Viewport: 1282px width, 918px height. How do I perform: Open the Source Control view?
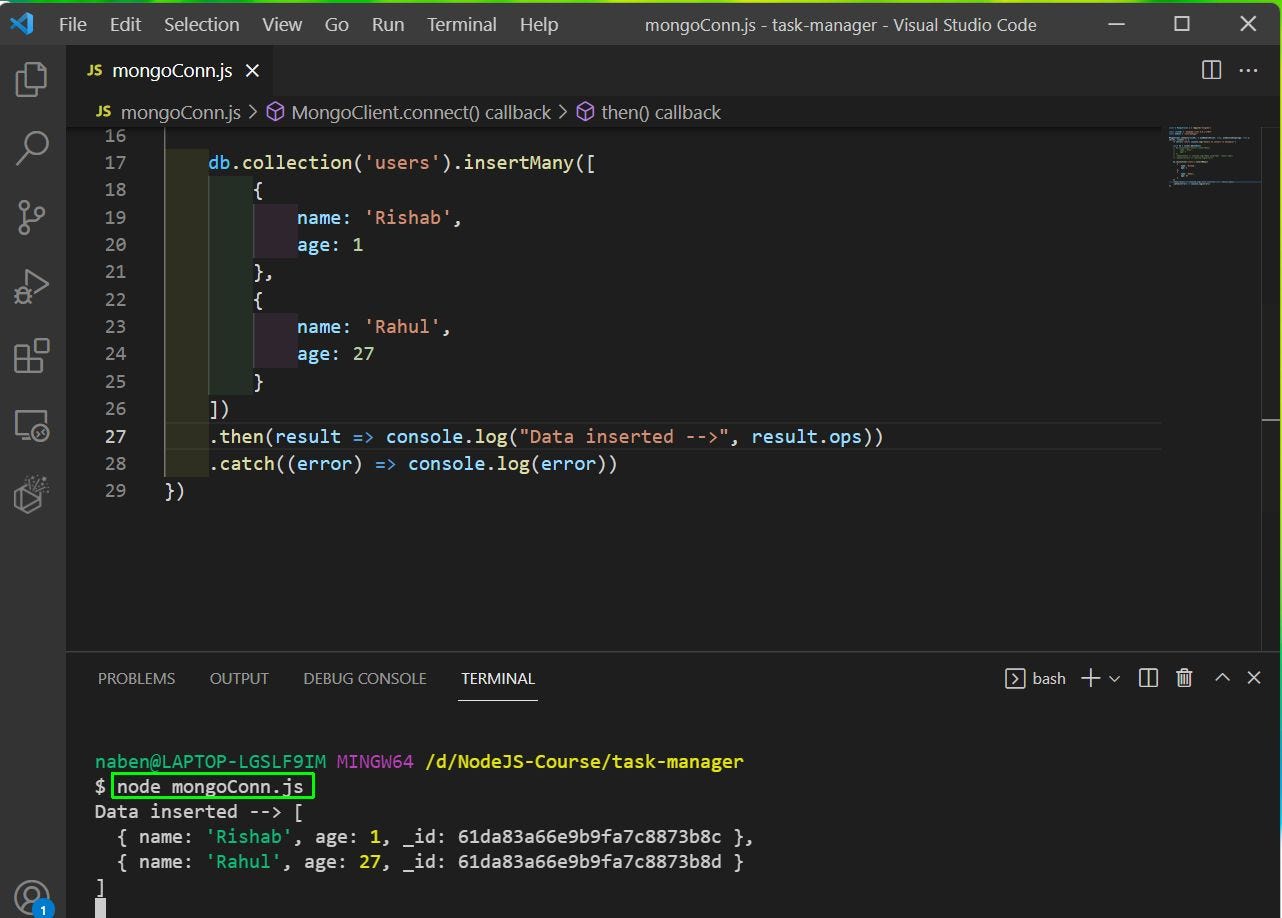32,217
